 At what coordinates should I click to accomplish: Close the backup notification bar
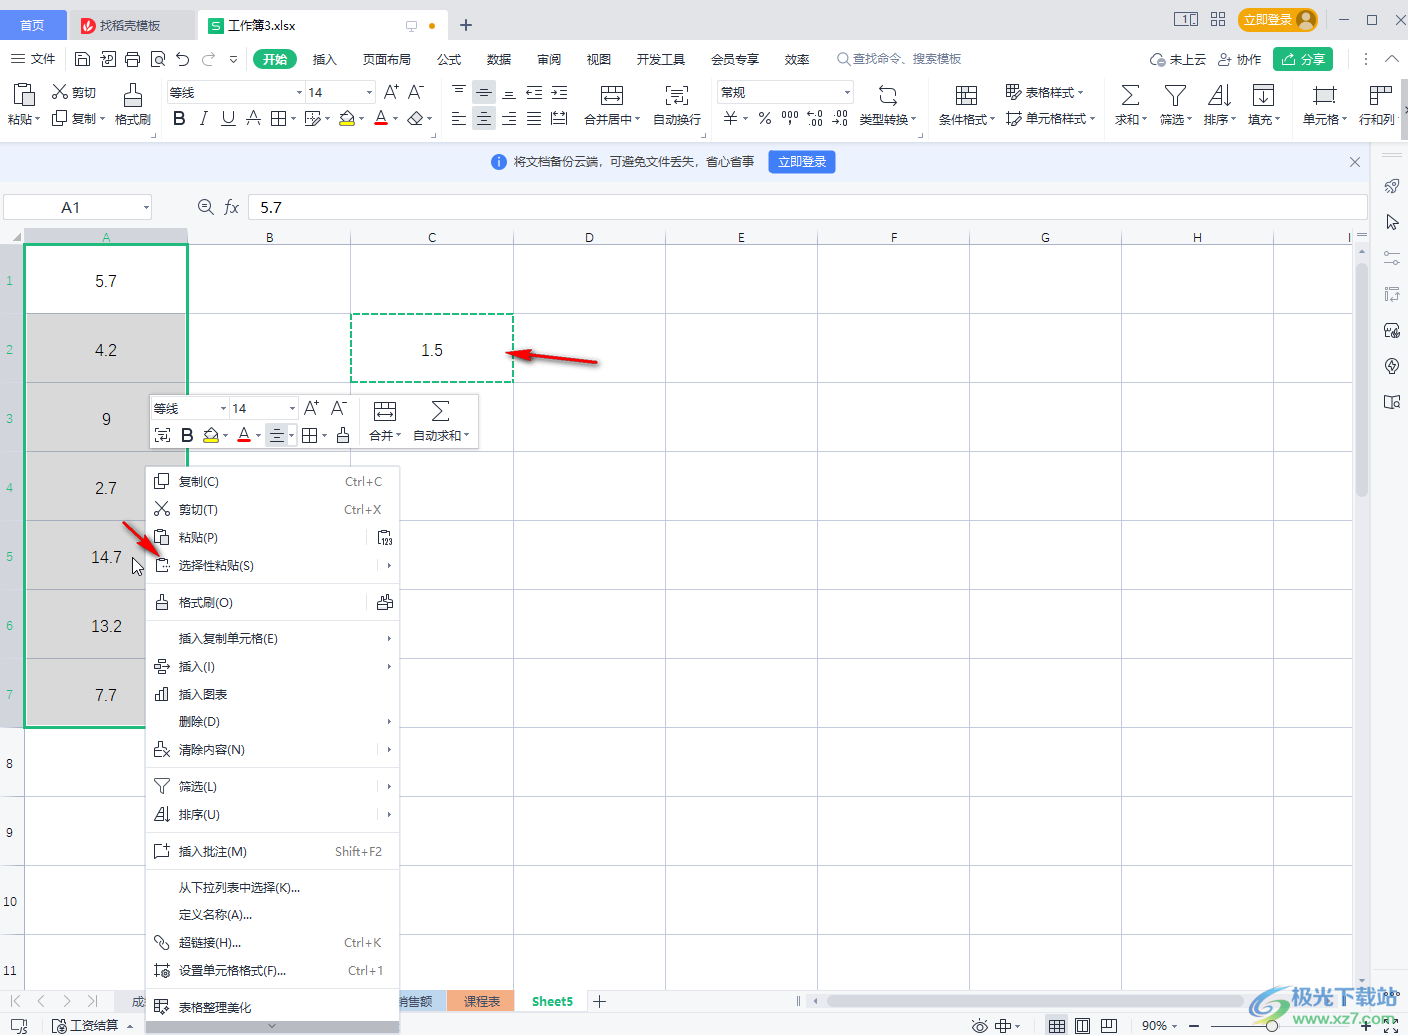point(1355,162)
